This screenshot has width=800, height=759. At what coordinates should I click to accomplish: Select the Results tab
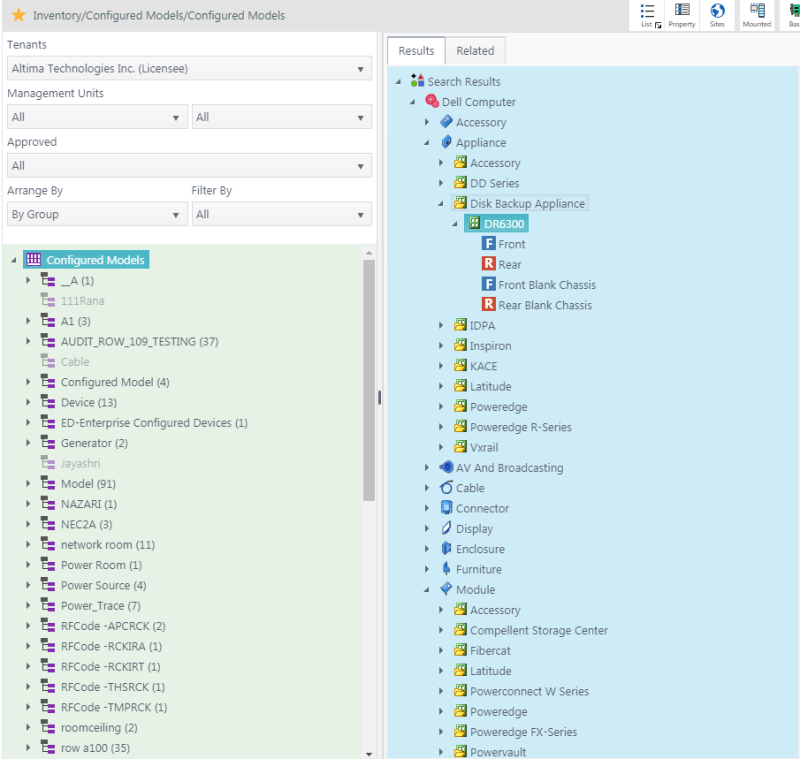click(x=415, y=50)
